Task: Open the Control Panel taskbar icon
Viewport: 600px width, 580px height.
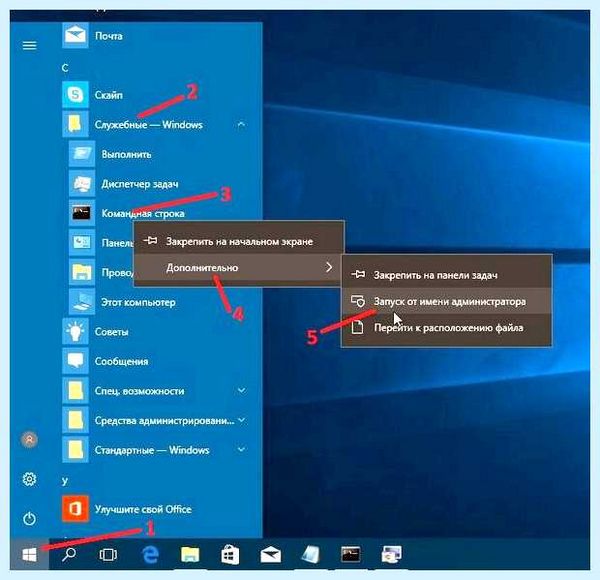Action: point(391,554)
